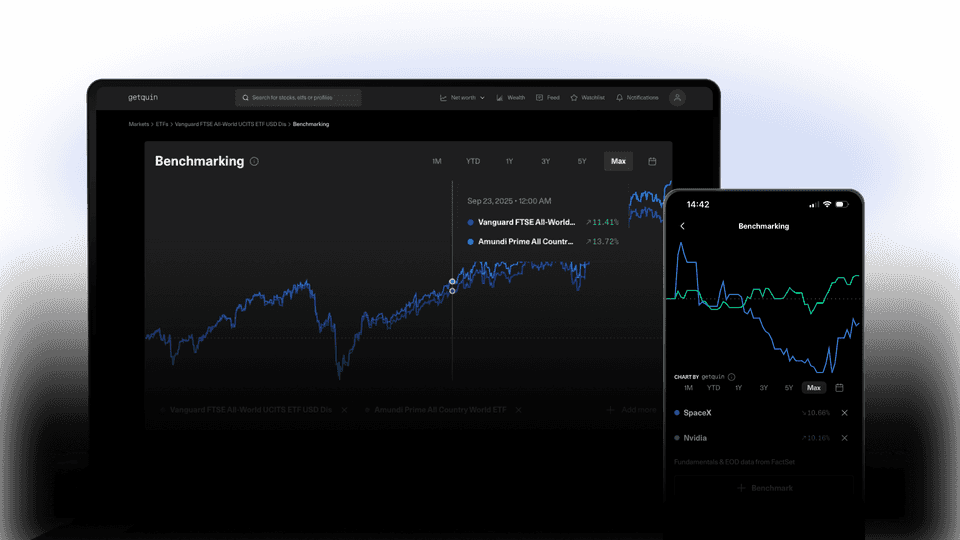Click the Notifications bell icon
This screenshot has height=540, width=960.
coord(620,97)
